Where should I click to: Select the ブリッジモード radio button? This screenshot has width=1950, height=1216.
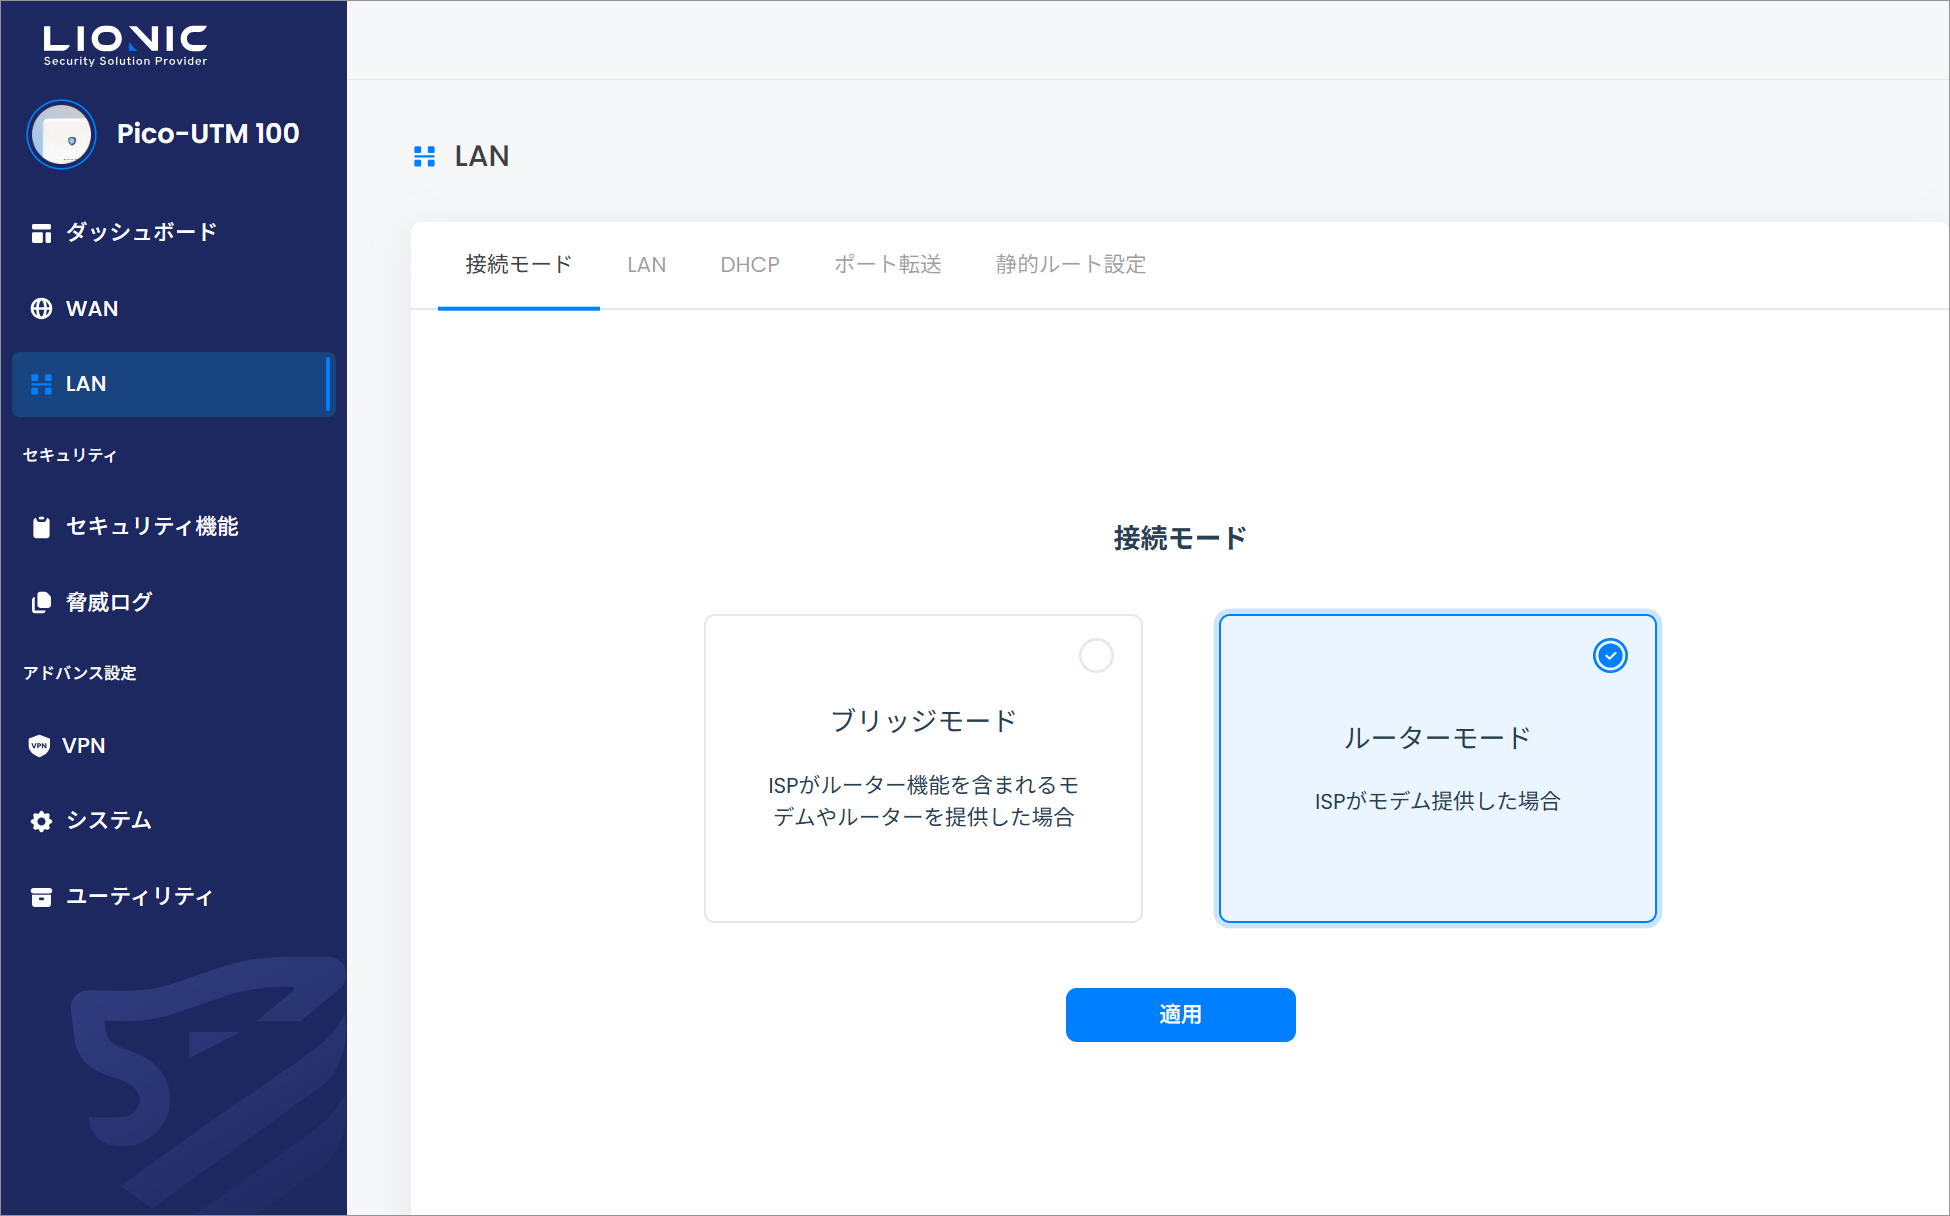(1096, 656)
